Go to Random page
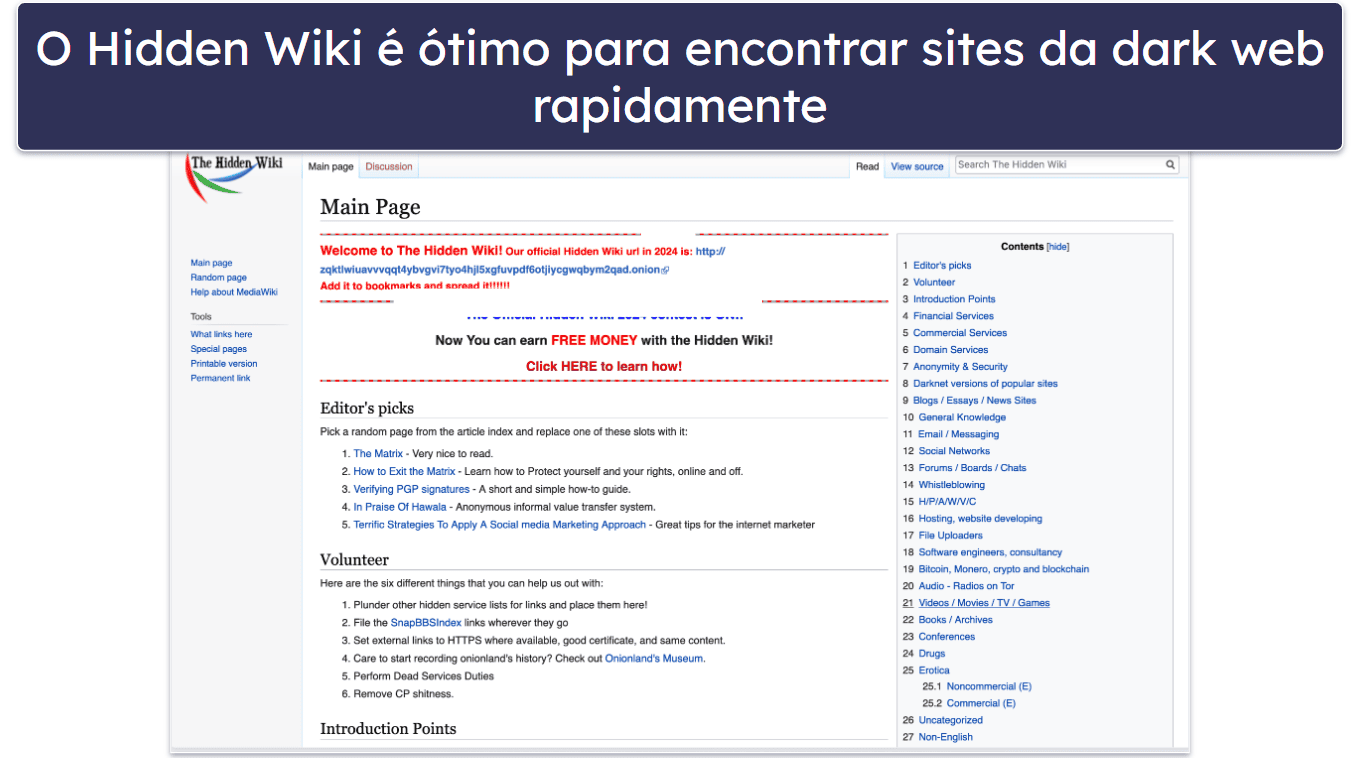Viewport: 1359px width, 758px height. pos(219,278)
